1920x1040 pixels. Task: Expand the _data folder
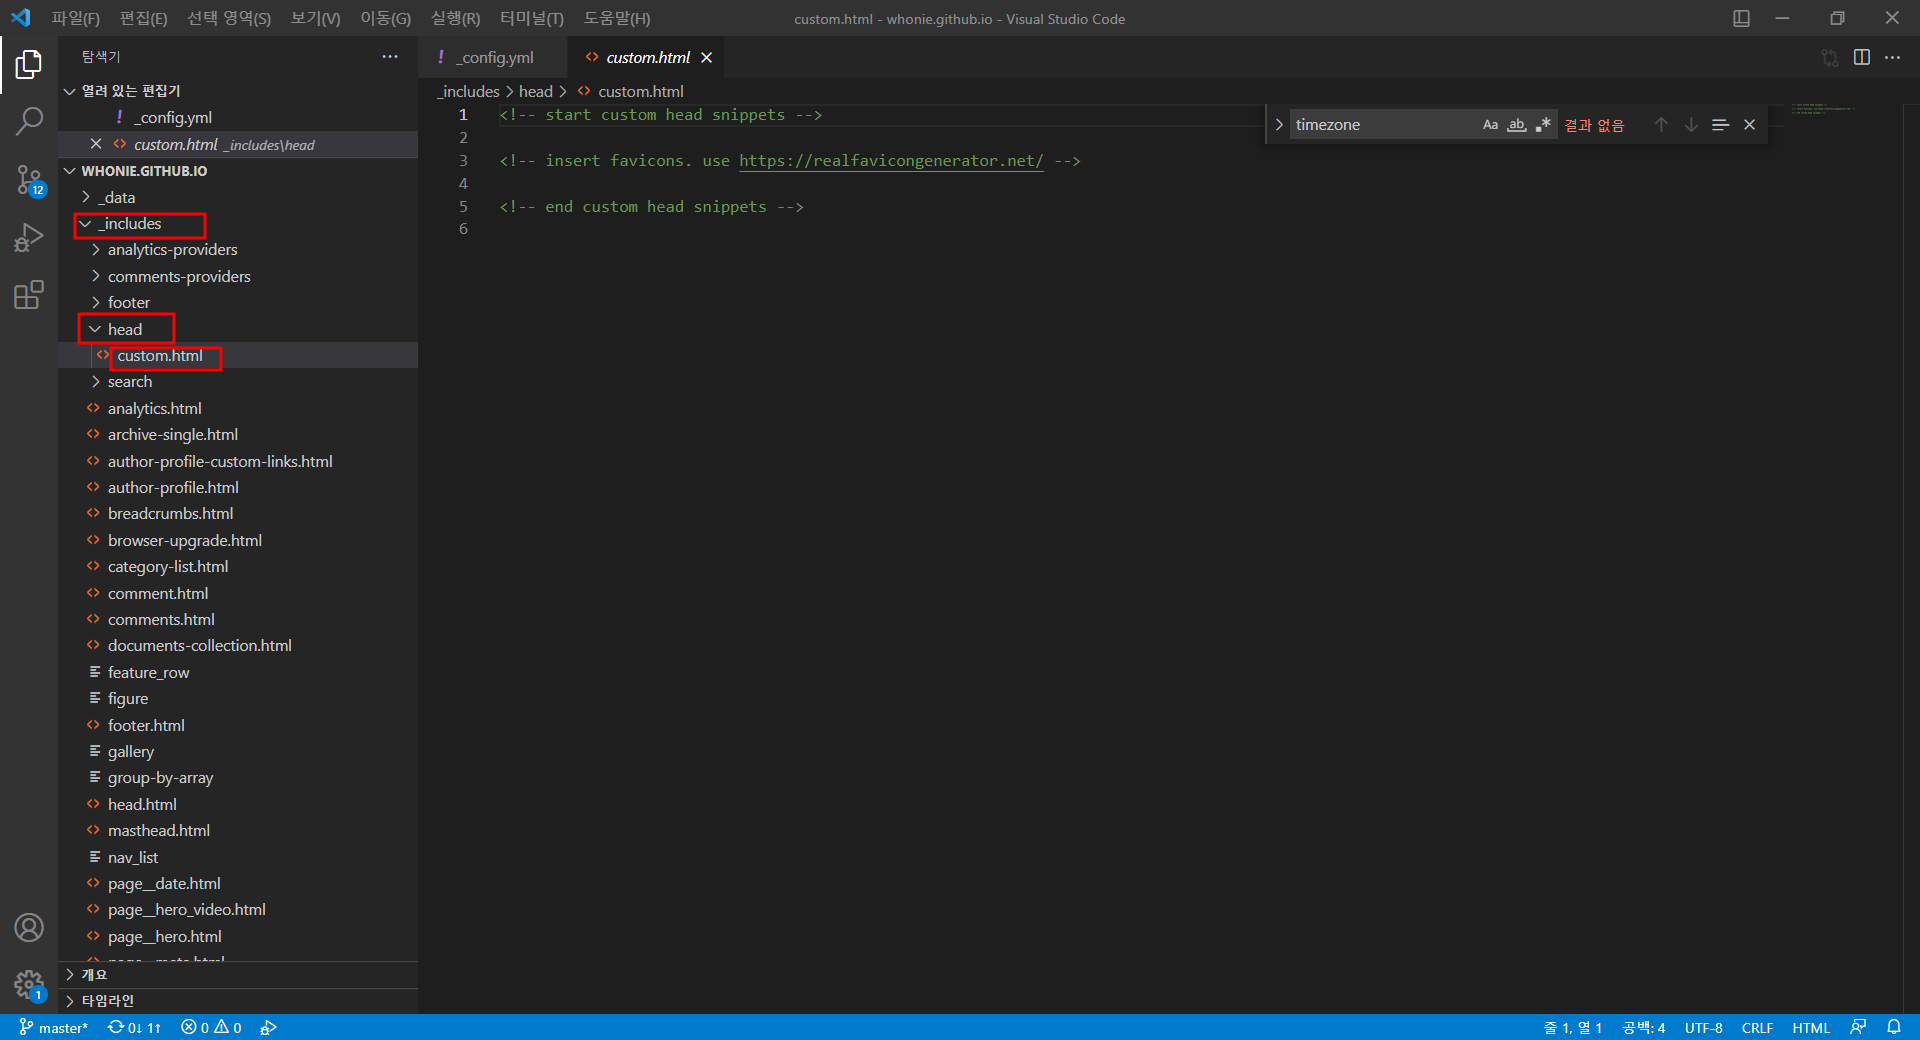[238, 197]
